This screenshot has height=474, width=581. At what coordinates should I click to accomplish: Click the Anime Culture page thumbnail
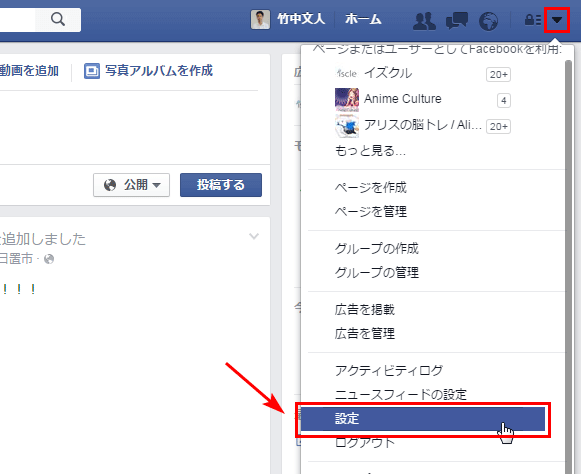[x=347, y=99]
